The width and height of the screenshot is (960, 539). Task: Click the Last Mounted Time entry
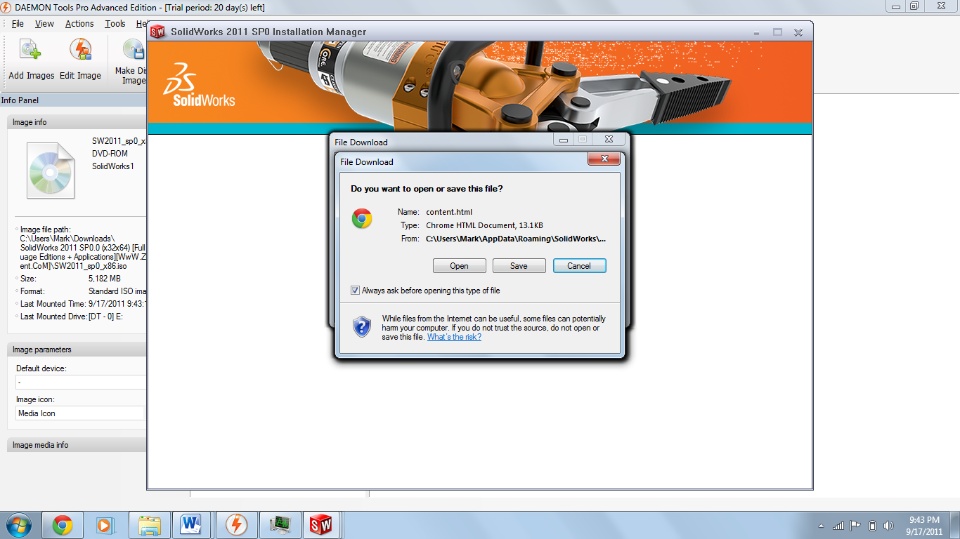[81, 304]
